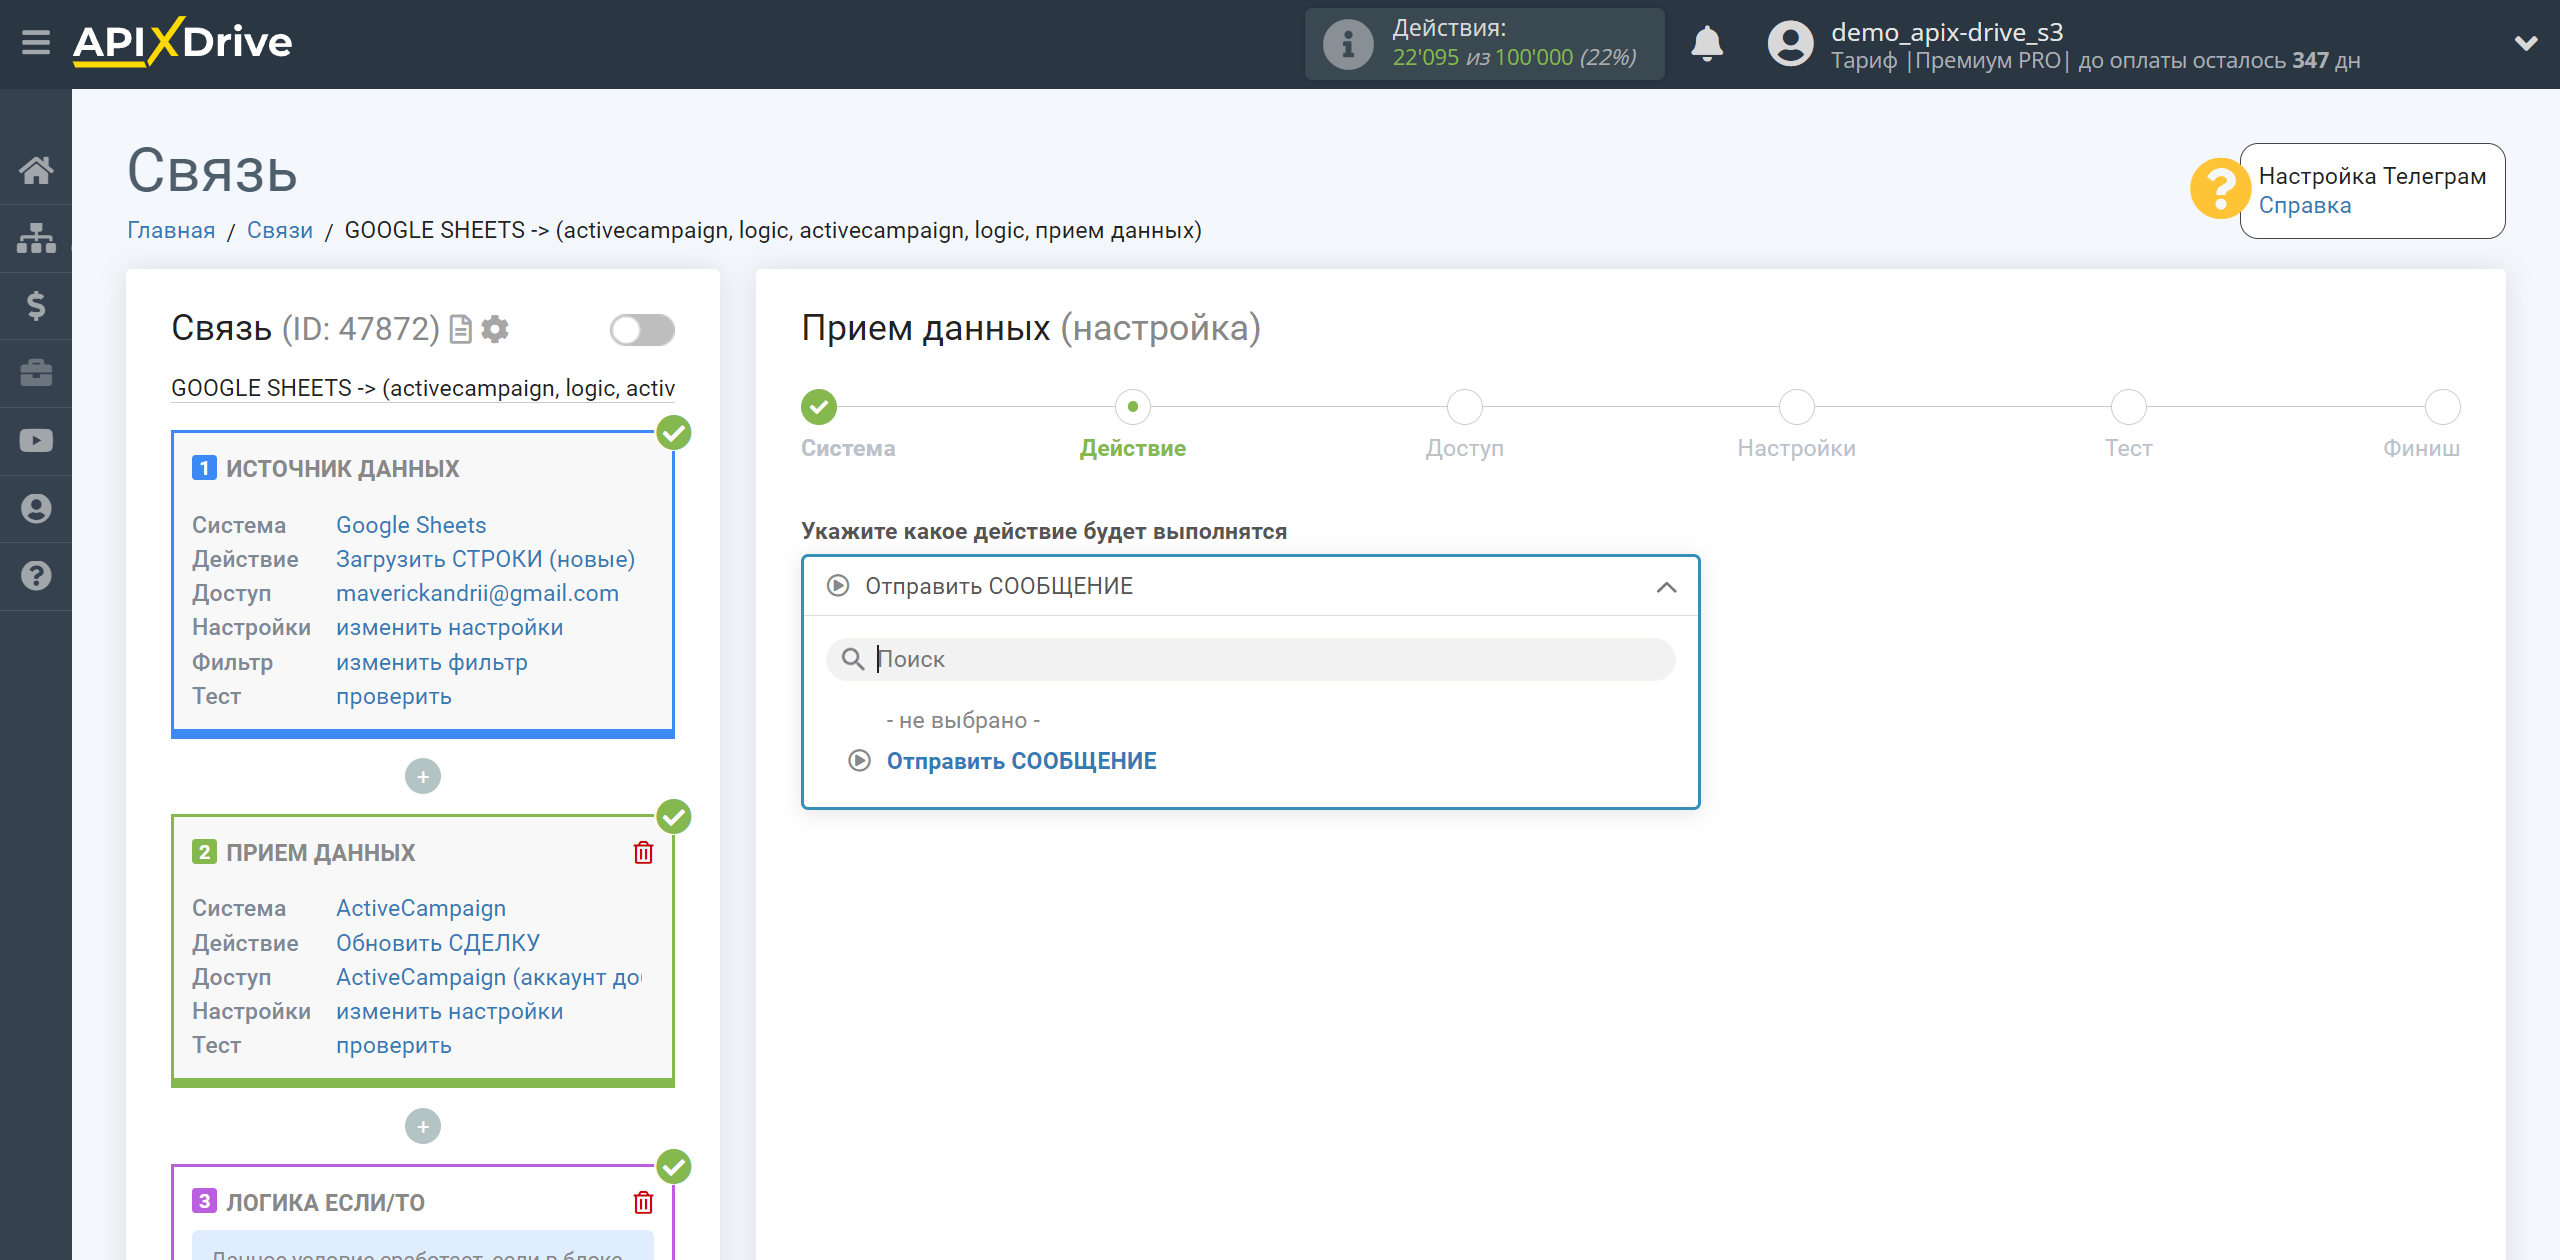Click the ЛОГИКА ЕСЛИ/ТО block header
Viewport: 2560px width, 1260px height.
(x=325, y=1202)
